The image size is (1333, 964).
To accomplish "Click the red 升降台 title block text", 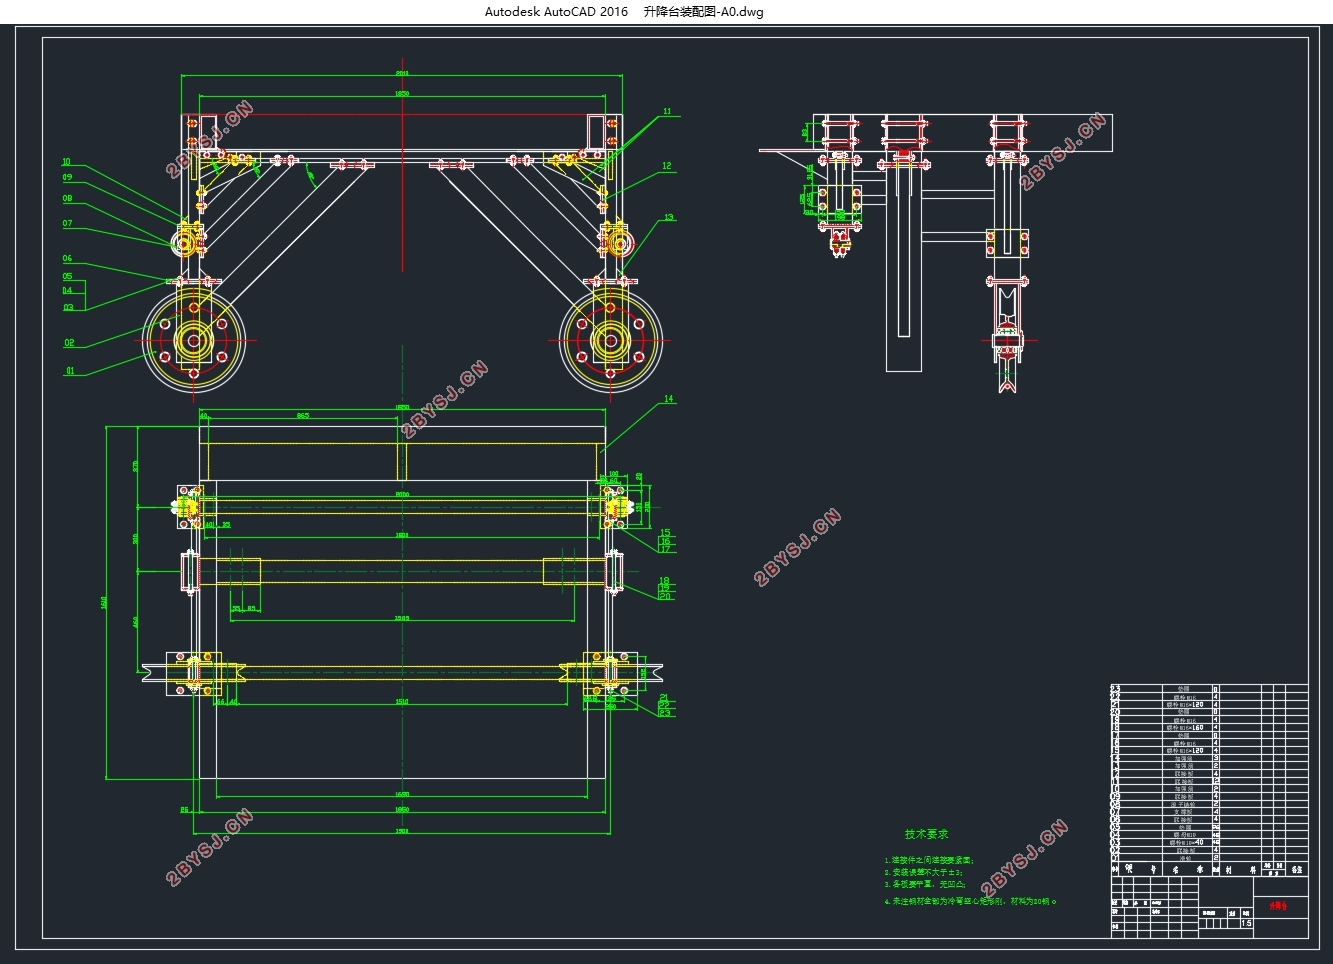I will pos(1279,906).
